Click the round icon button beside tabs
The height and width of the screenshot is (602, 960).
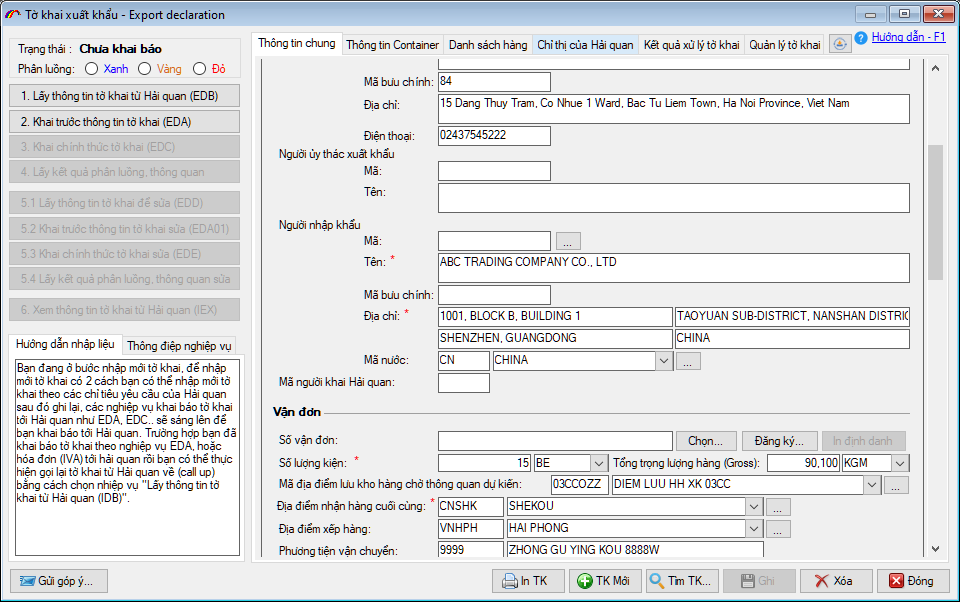[839, 44]
